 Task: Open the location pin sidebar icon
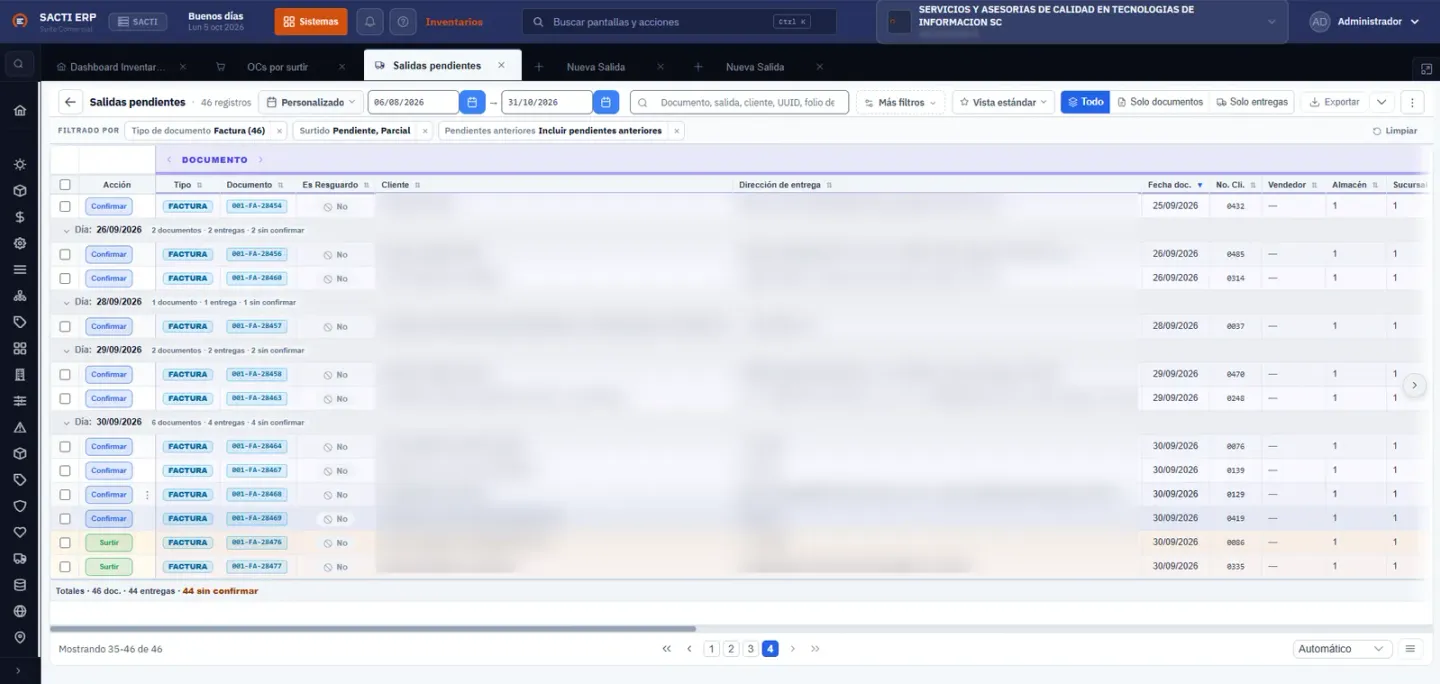click(x=20, y=638)
